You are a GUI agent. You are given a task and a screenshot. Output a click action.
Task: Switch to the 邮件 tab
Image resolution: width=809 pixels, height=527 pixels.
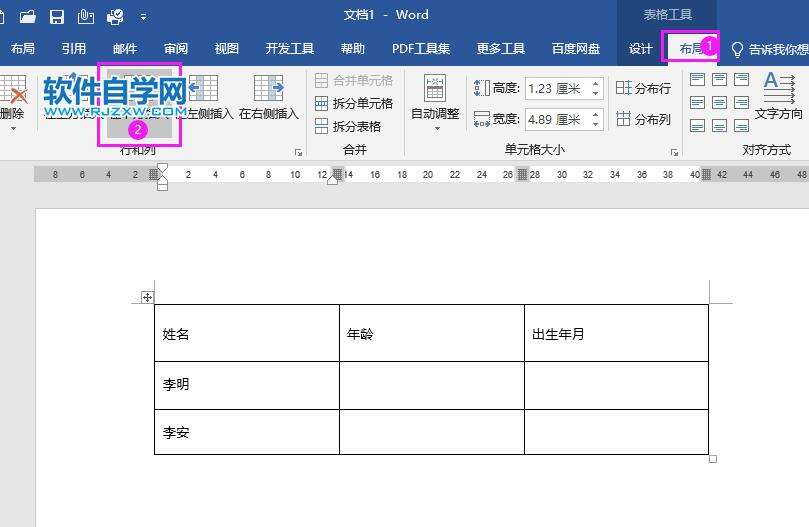tap(125, 49)
